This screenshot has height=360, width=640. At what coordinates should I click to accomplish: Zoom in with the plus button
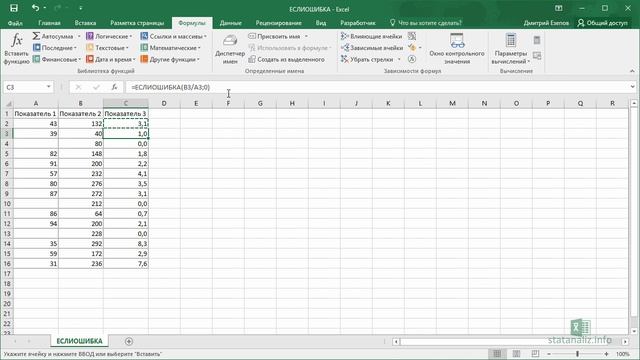coord(606,354)
